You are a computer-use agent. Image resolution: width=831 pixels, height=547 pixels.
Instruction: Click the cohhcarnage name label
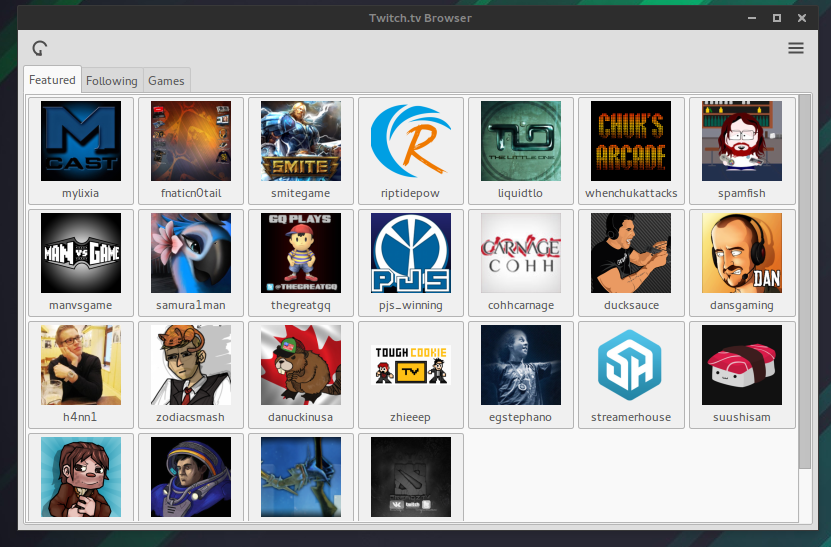[x=521, y=305]
